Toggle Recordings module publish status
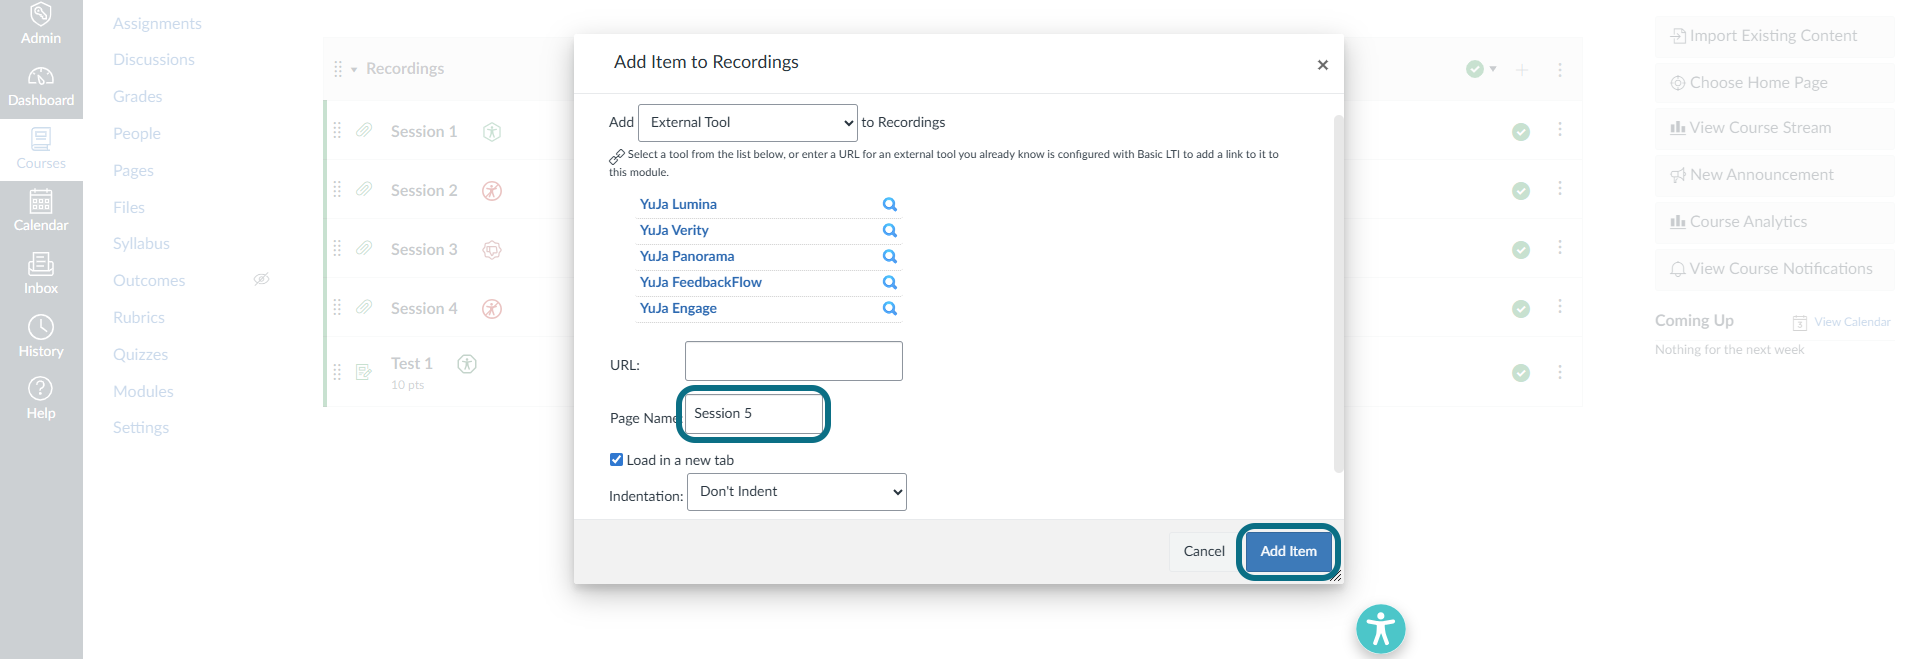This screenshot has height=659, width=1911. tap(1480, 69)
